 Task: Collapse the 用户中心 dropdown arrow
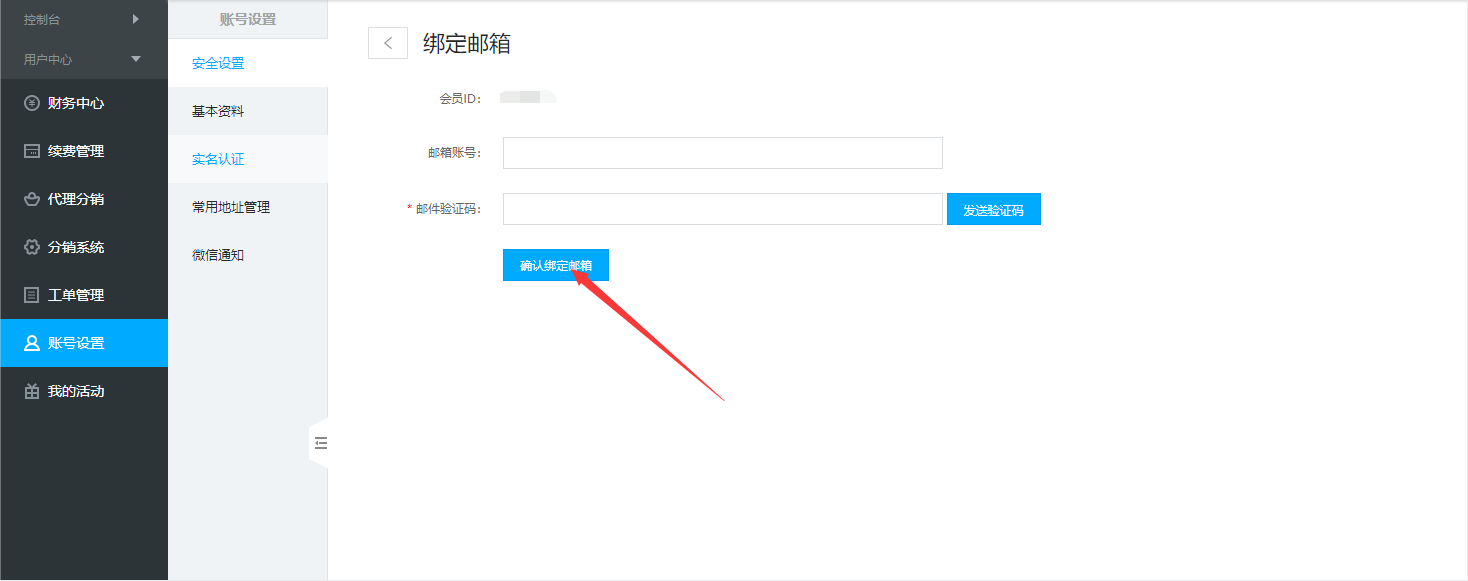[x=136, y=59]
